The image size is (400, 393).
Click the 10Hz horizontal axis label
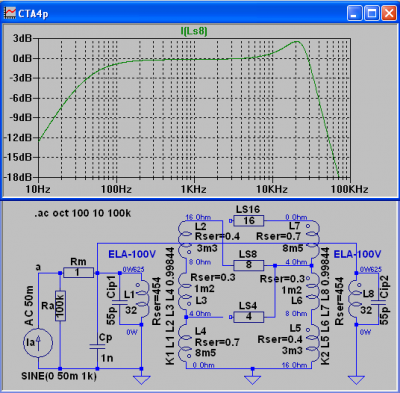(x=38, y=190)
